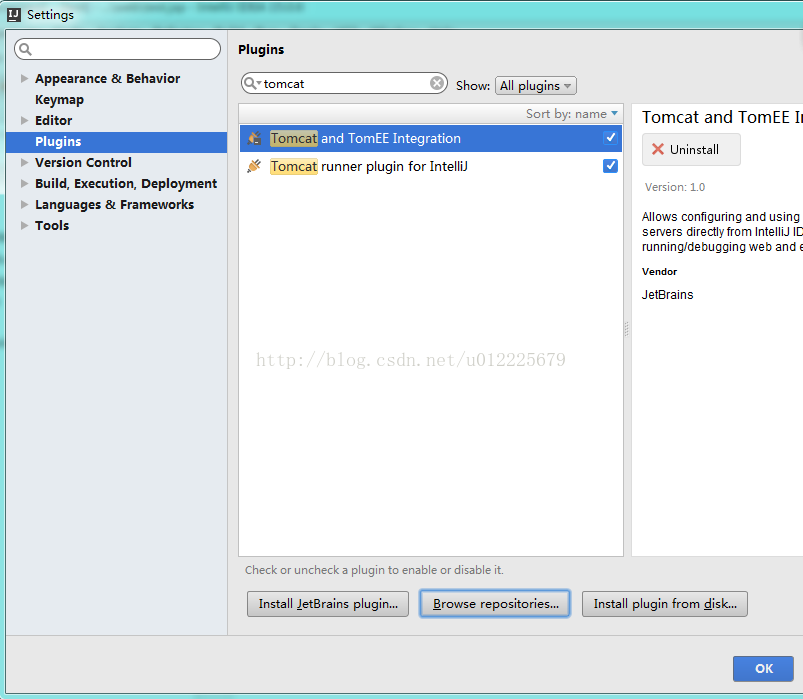
Task: Click the JetBrains vendor text
Action: coord(667,294)
